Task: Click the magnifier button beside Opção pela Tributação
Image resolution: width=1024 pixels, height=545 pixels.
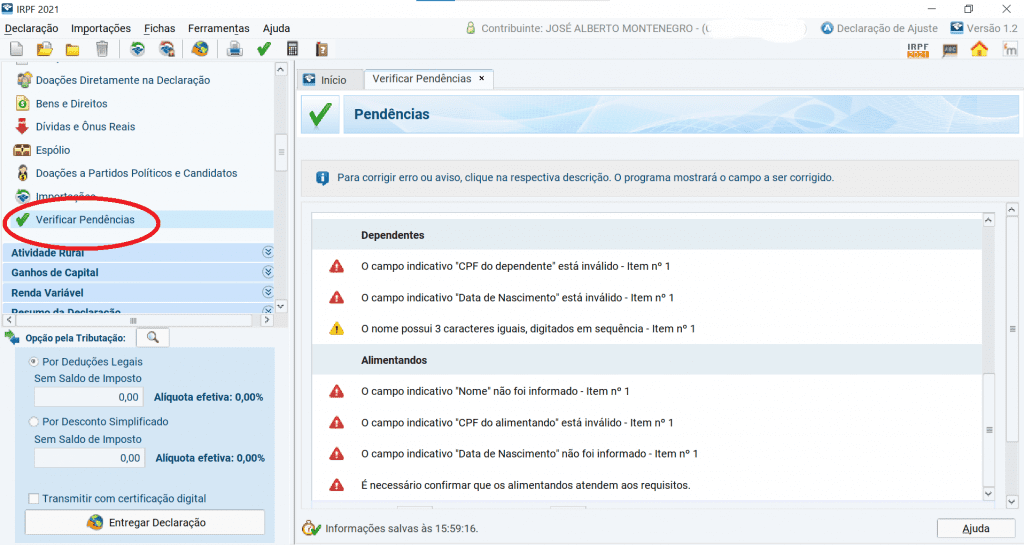Action: point(153,337)
